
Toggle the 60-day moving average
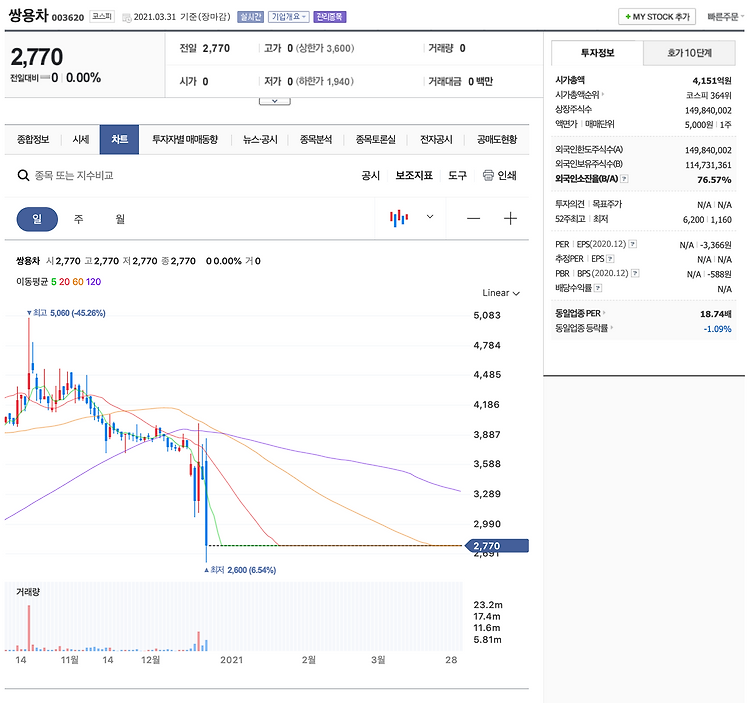click(x=77, y=282)
